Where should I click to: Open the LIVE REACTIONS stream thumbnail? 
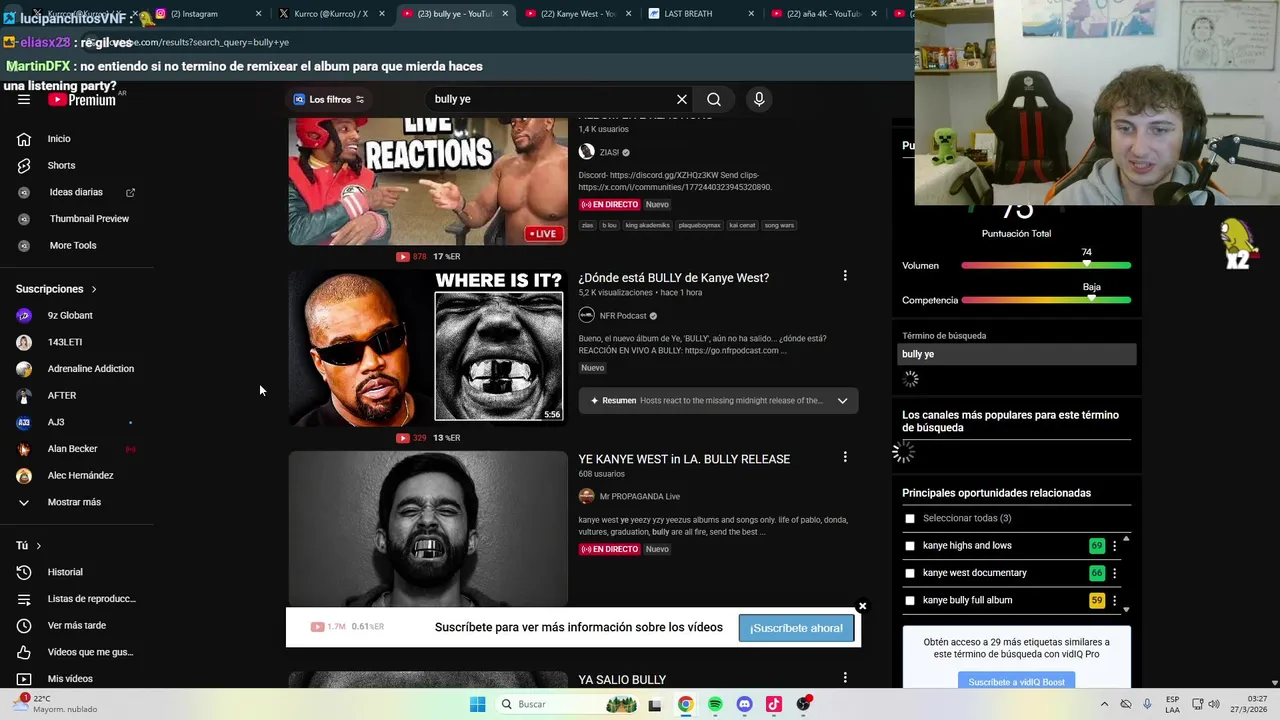tap(428, 181)
